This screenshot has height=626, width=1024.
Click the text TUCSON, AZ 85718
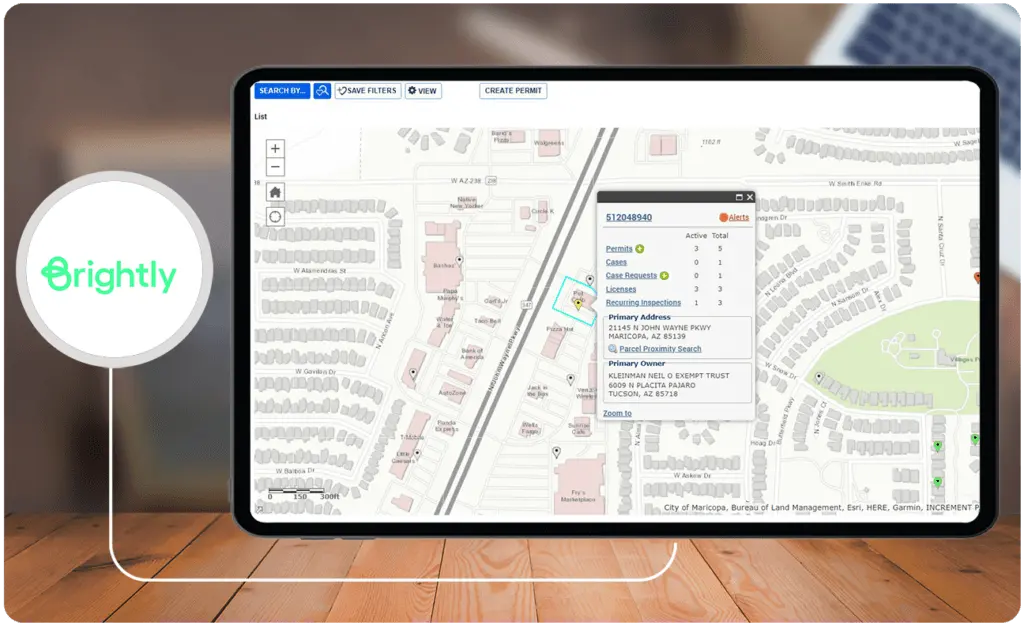[643, 394]
